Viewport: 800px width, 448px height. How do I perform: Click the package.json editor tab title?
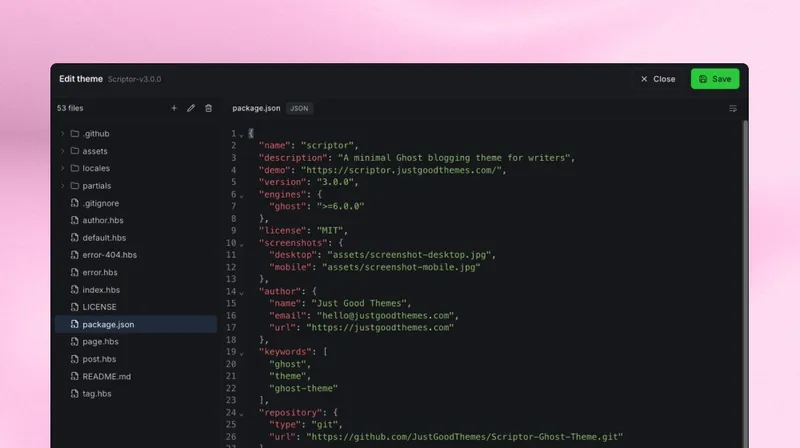point(256,108)
